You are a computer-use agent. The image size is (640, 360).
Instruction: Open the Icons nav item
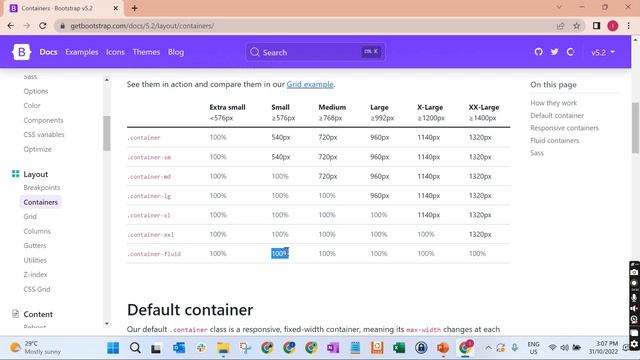coord(115,52)
